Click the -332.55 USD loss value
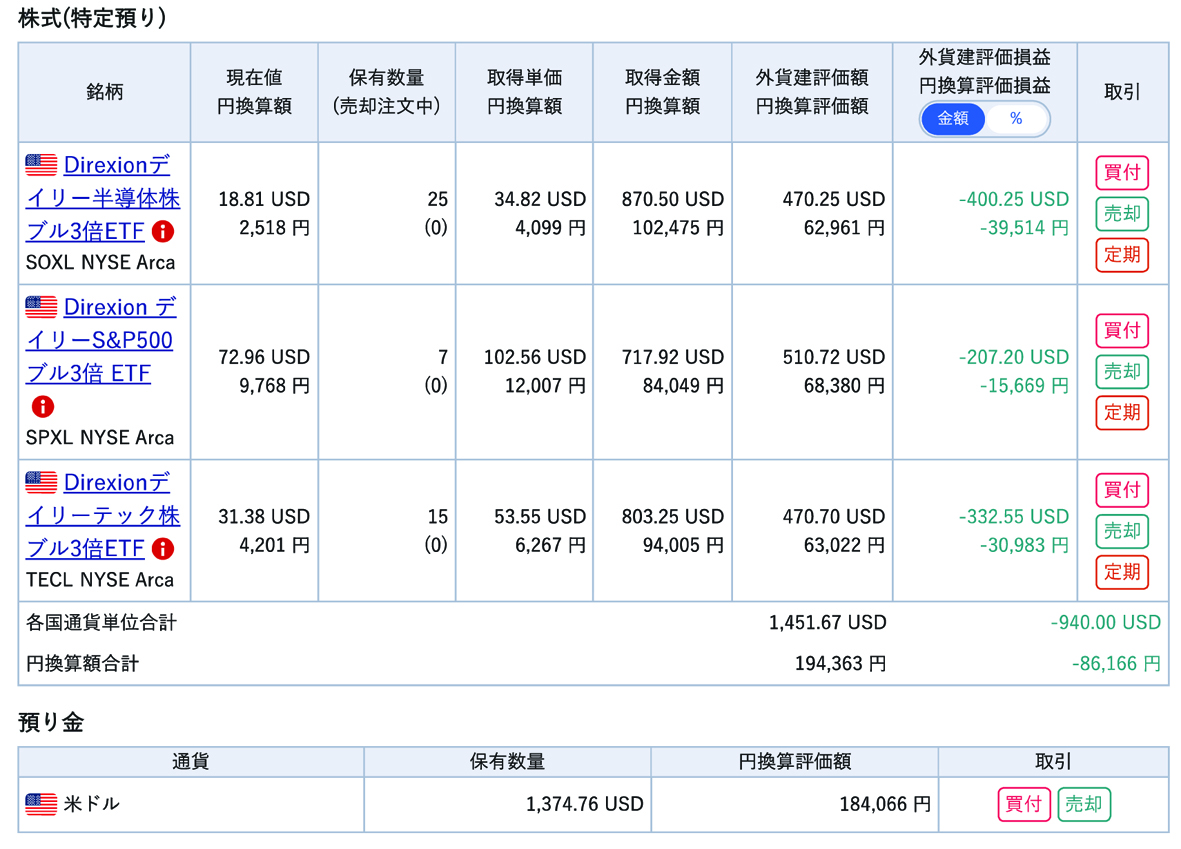This screenshot has height=849, width=1181. coord(1014,517)
